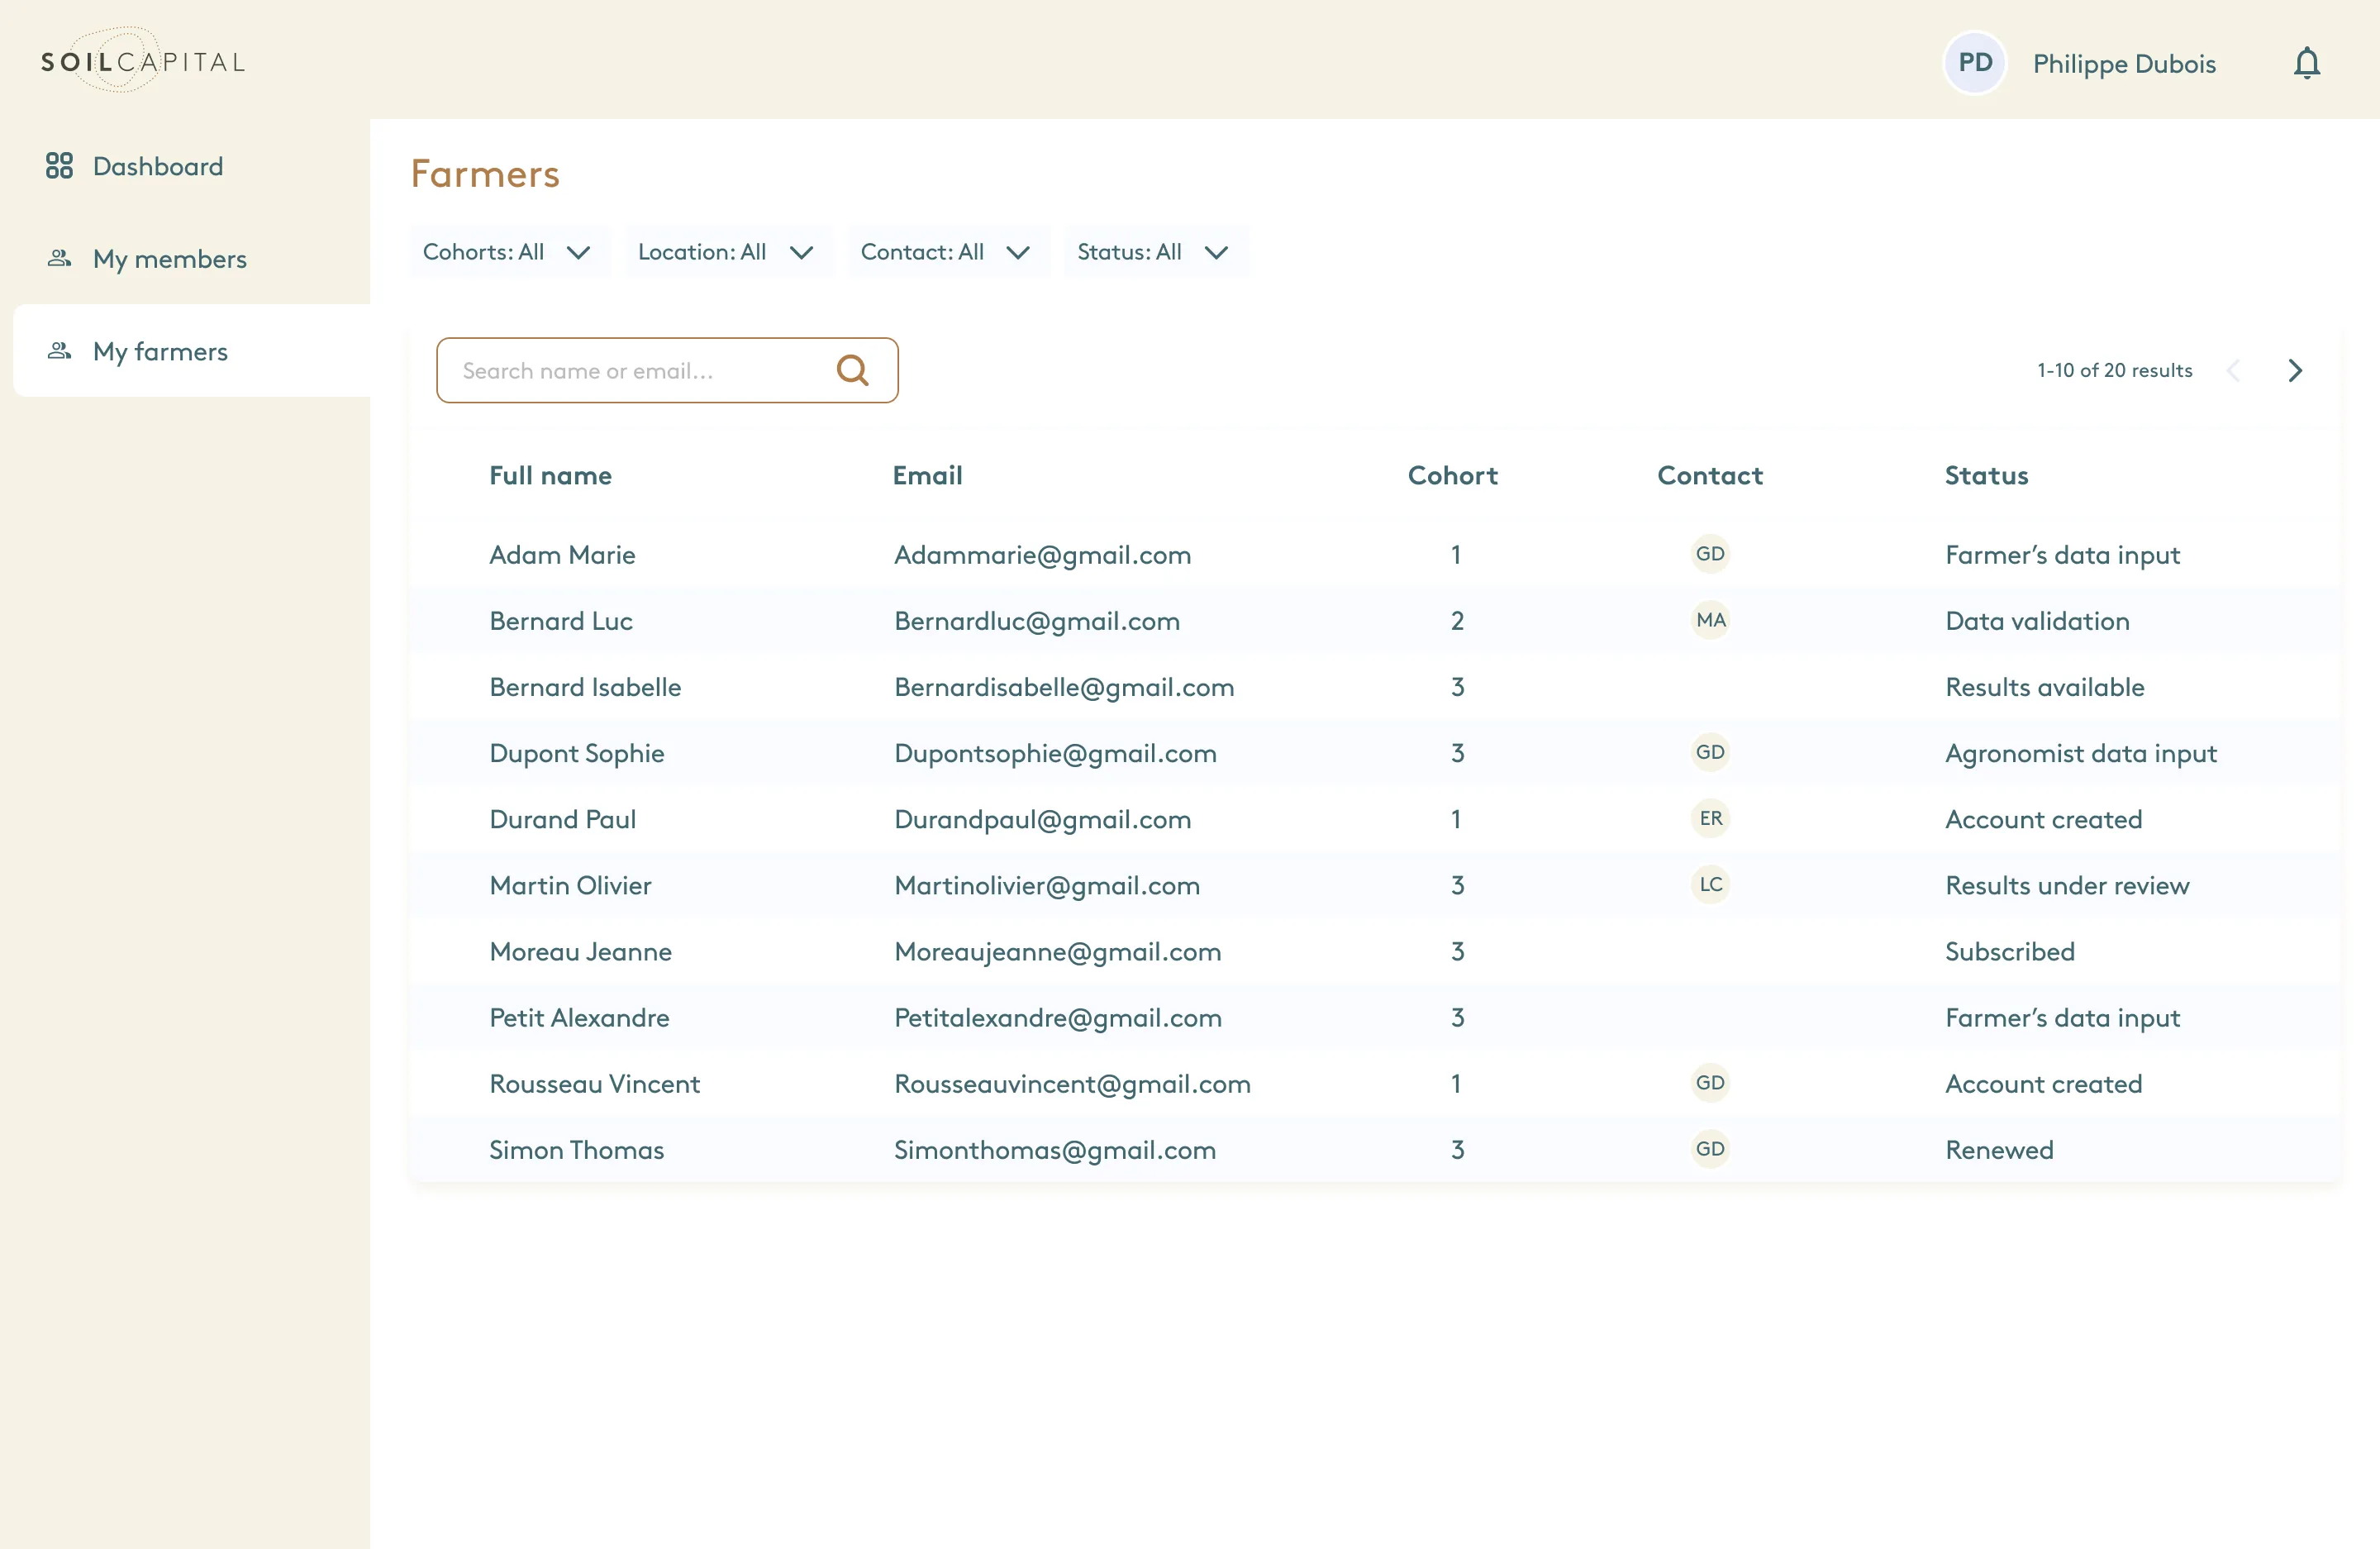Click the My members people icon
The width and height of the screenshot is (2380, 1549).
(x=59, y=259)
